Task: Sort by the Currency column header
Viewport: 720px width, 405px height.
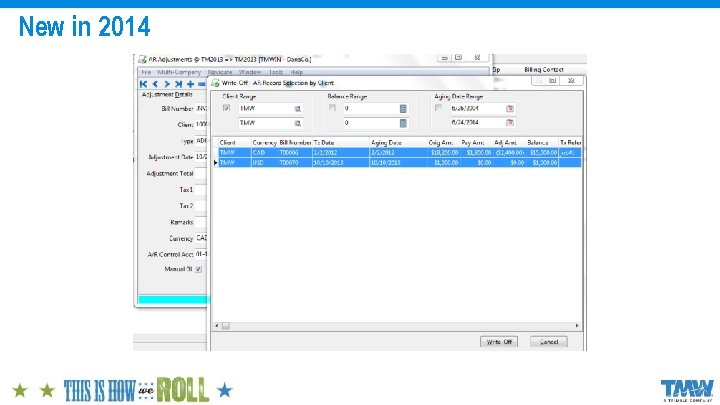Action: coord(264,143)
